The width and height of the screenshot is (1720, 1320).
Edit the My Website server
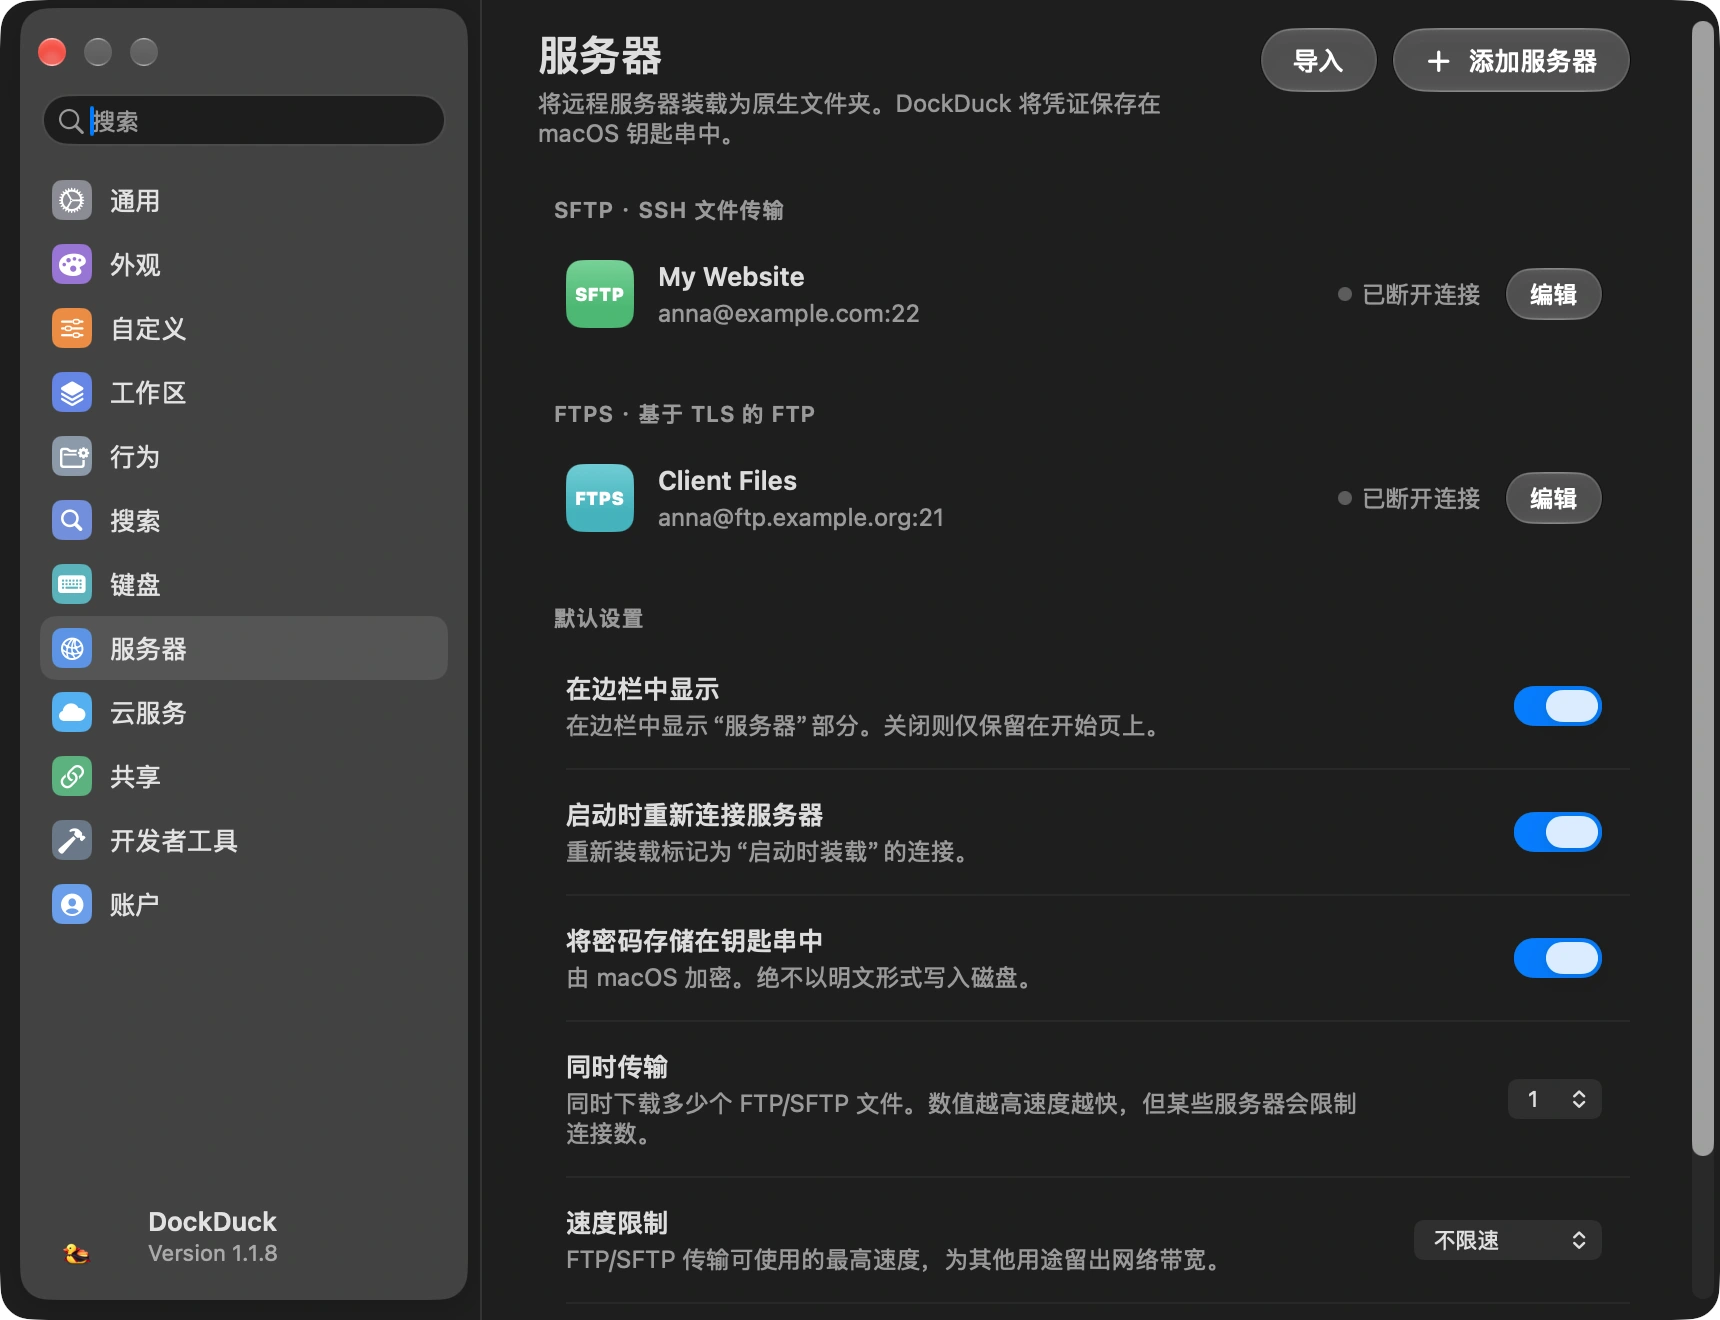(x=1553, y=294)
